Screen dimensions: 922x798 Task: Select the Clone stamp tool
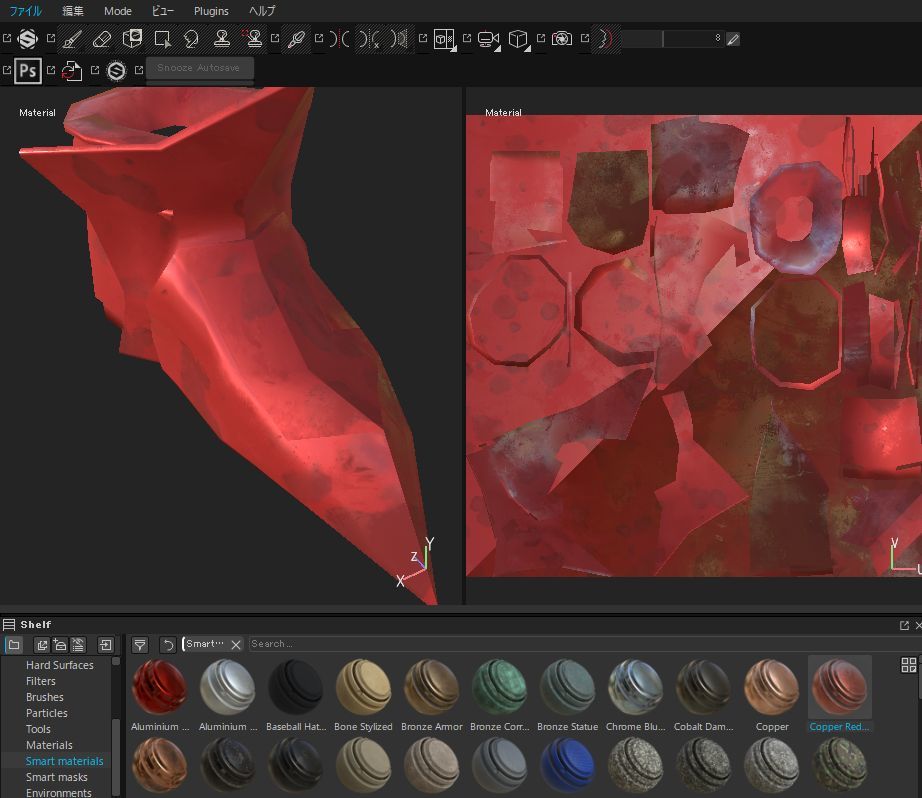point(222,39)
